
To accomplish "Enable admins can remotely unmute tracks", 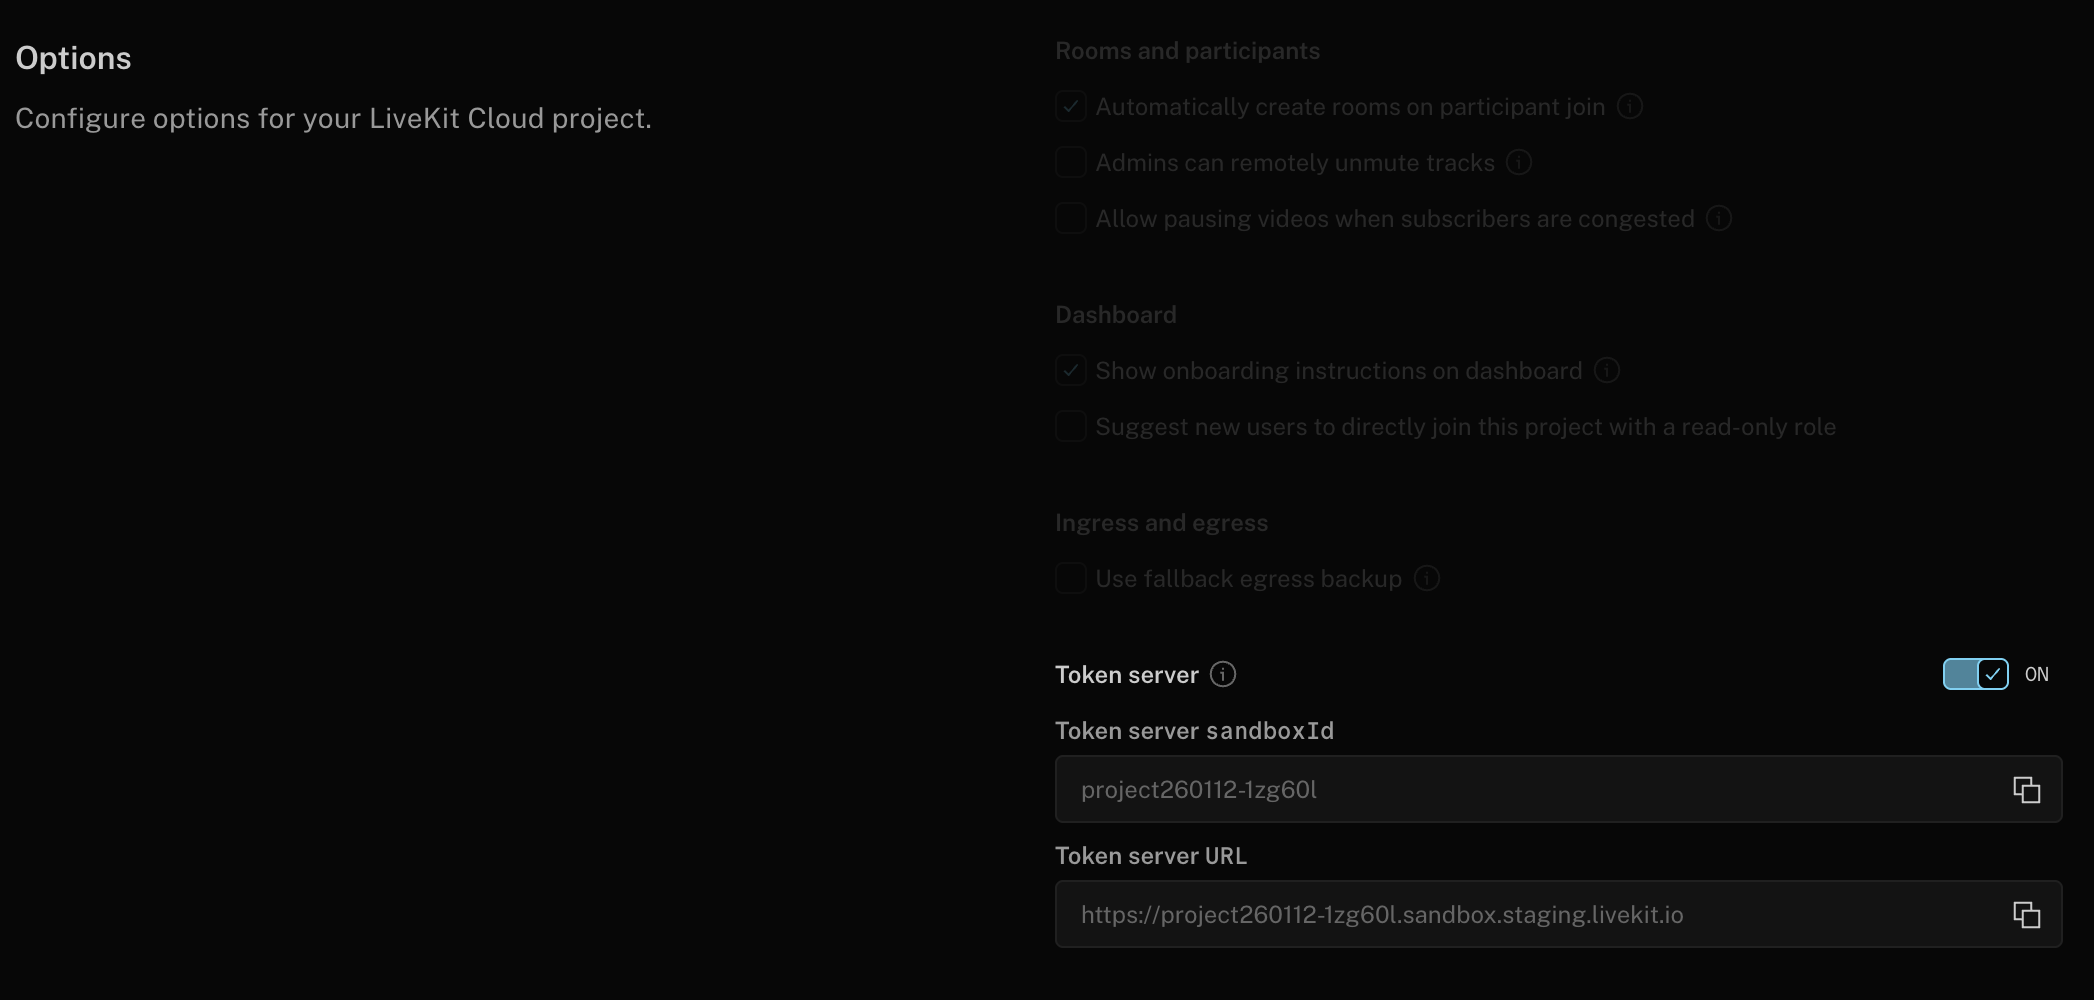I will point(1070,162).
